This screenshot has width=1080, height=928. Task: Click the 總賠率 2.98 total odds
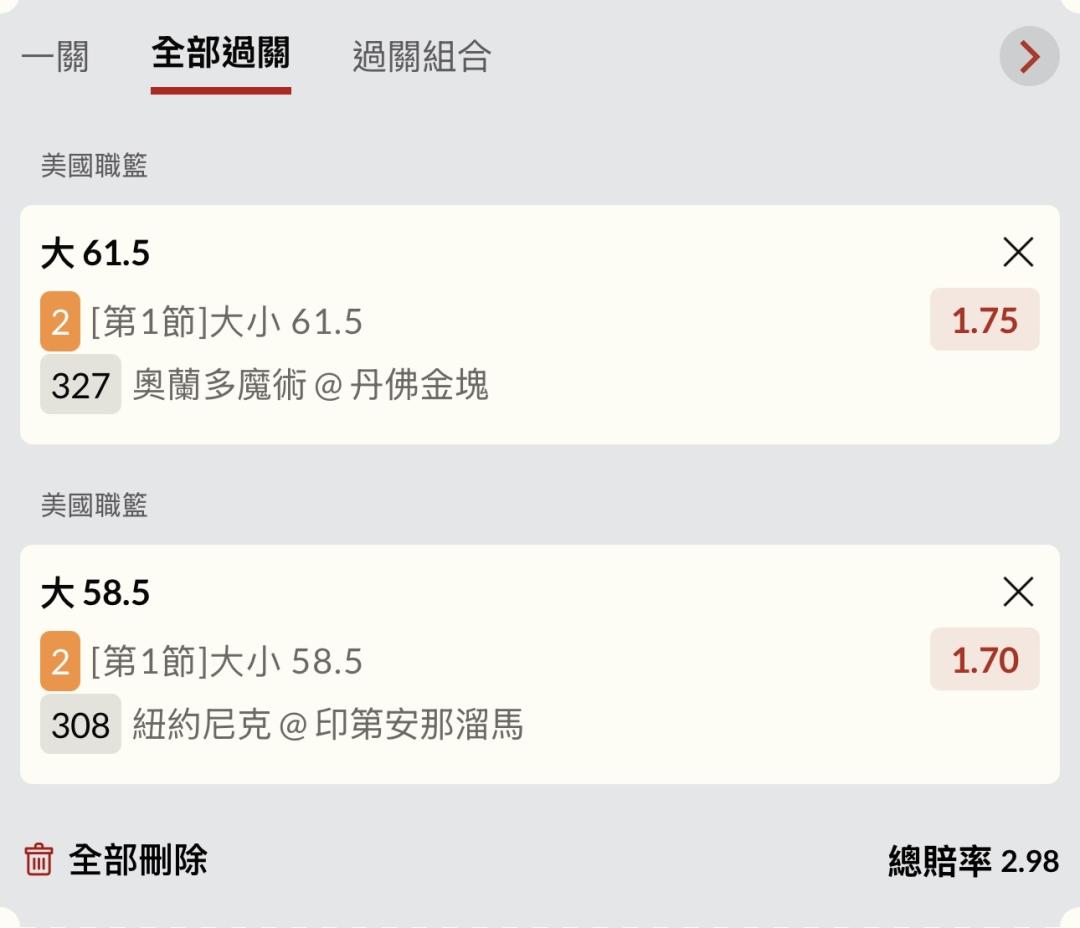973,860
